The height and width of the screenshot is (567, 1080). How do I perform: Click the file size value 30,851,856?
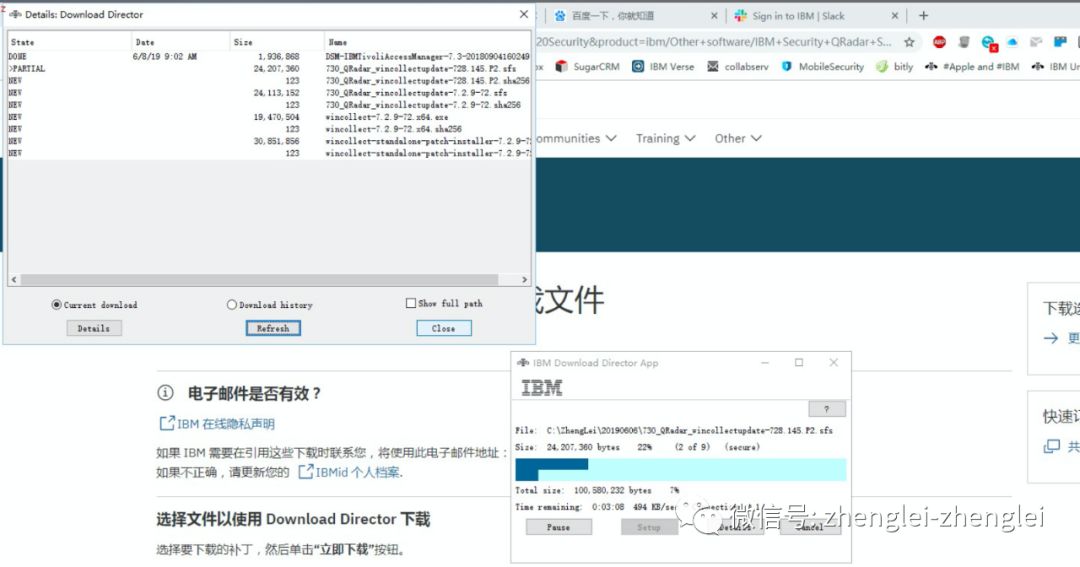(276, 141)
